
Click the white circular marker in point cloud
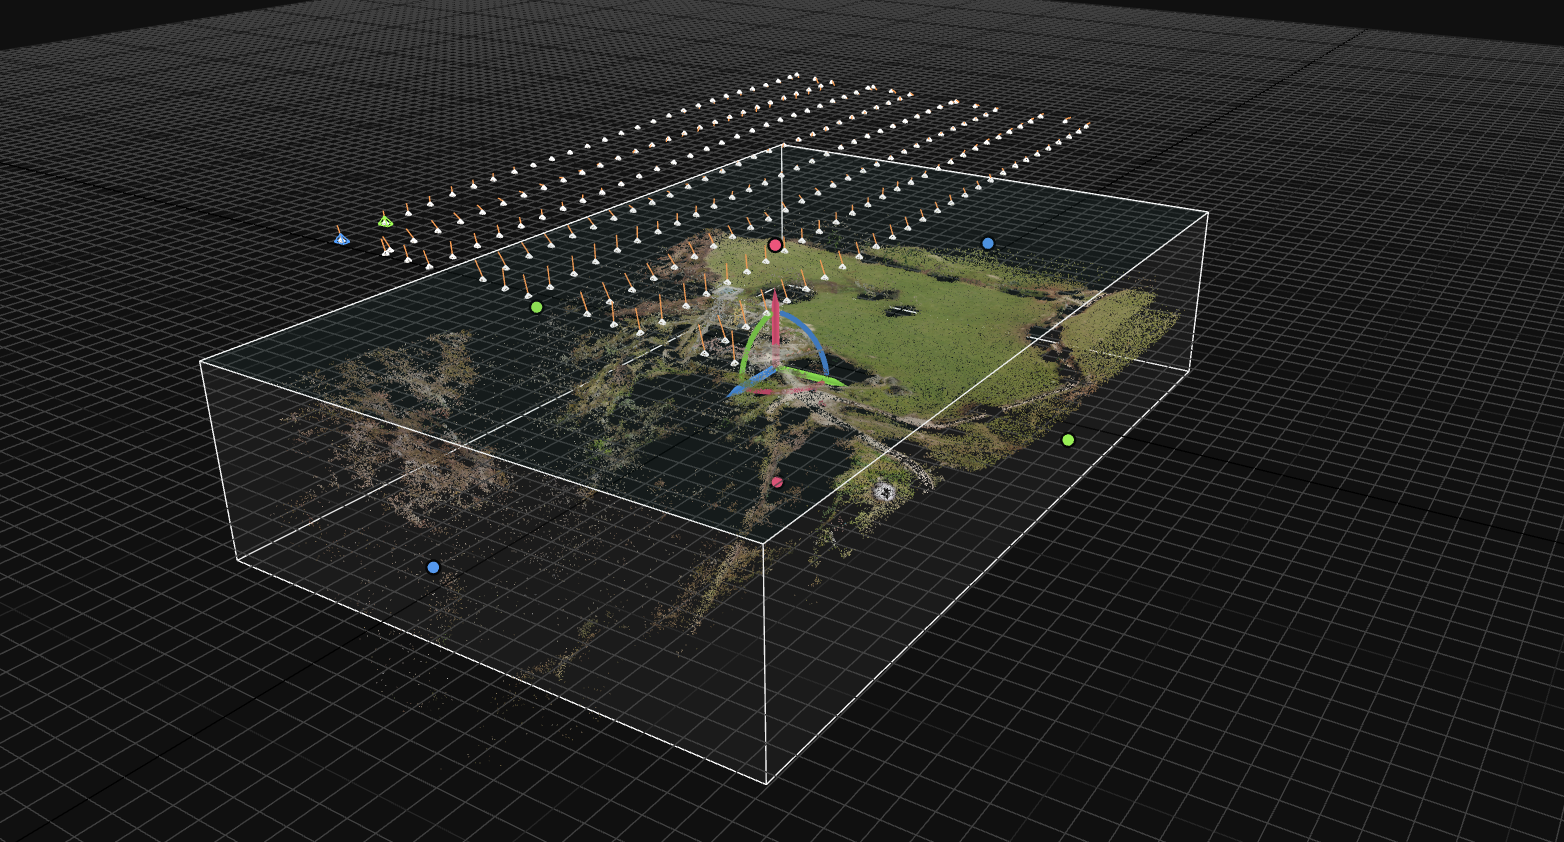click(884, 490)
